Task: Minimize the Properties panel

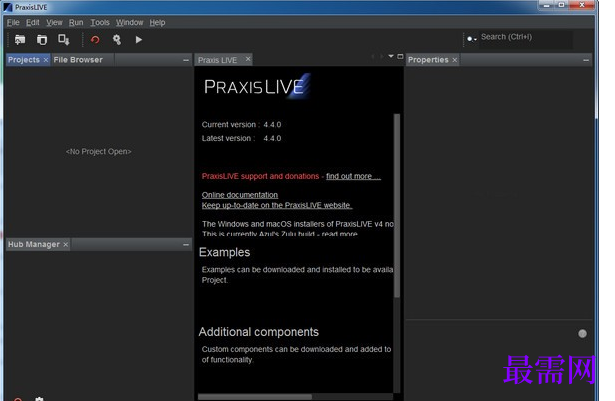Action: point(586,60)
